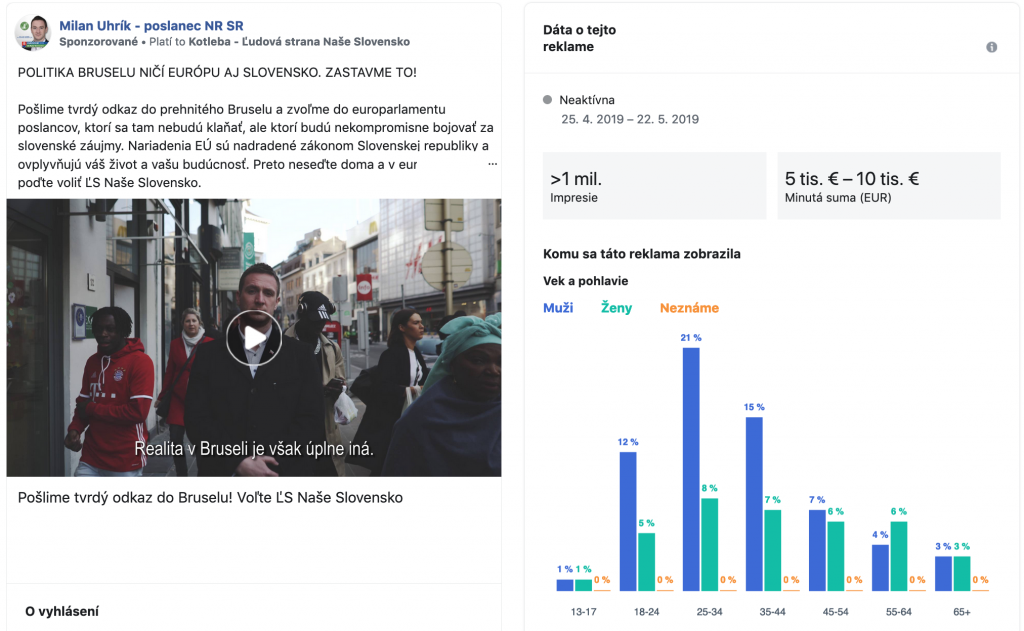
Task: Click the Dáta o tejto reklame heading
Action: tap(579, 38)
